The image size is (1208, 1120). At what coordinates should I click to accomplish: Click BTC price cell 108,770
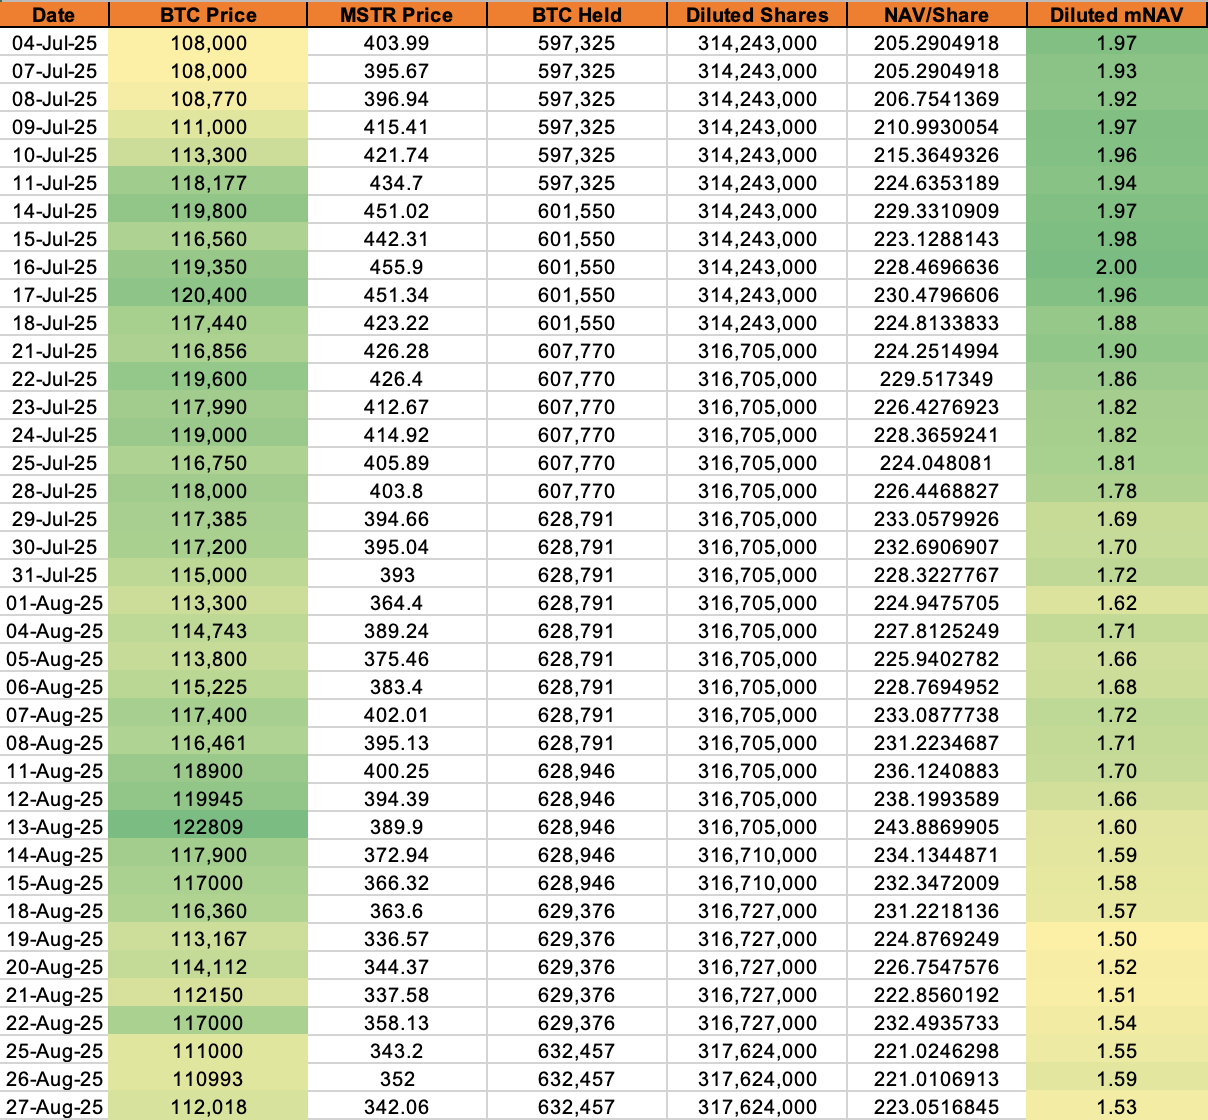coord(208,99)
